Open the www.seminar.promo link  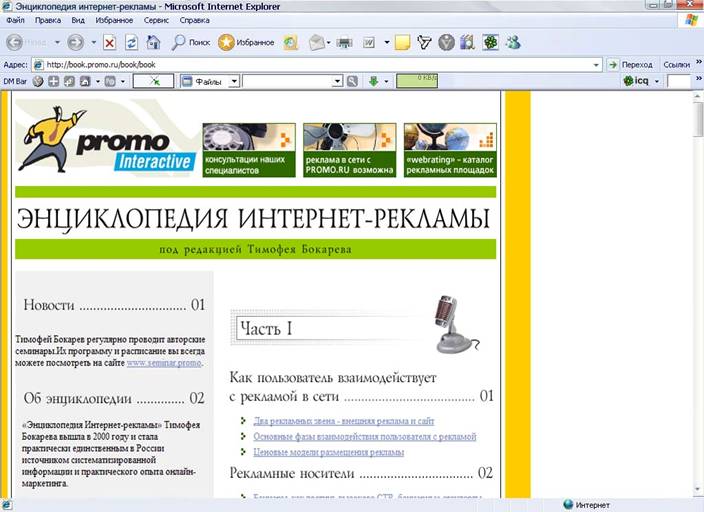click(164, 363)
